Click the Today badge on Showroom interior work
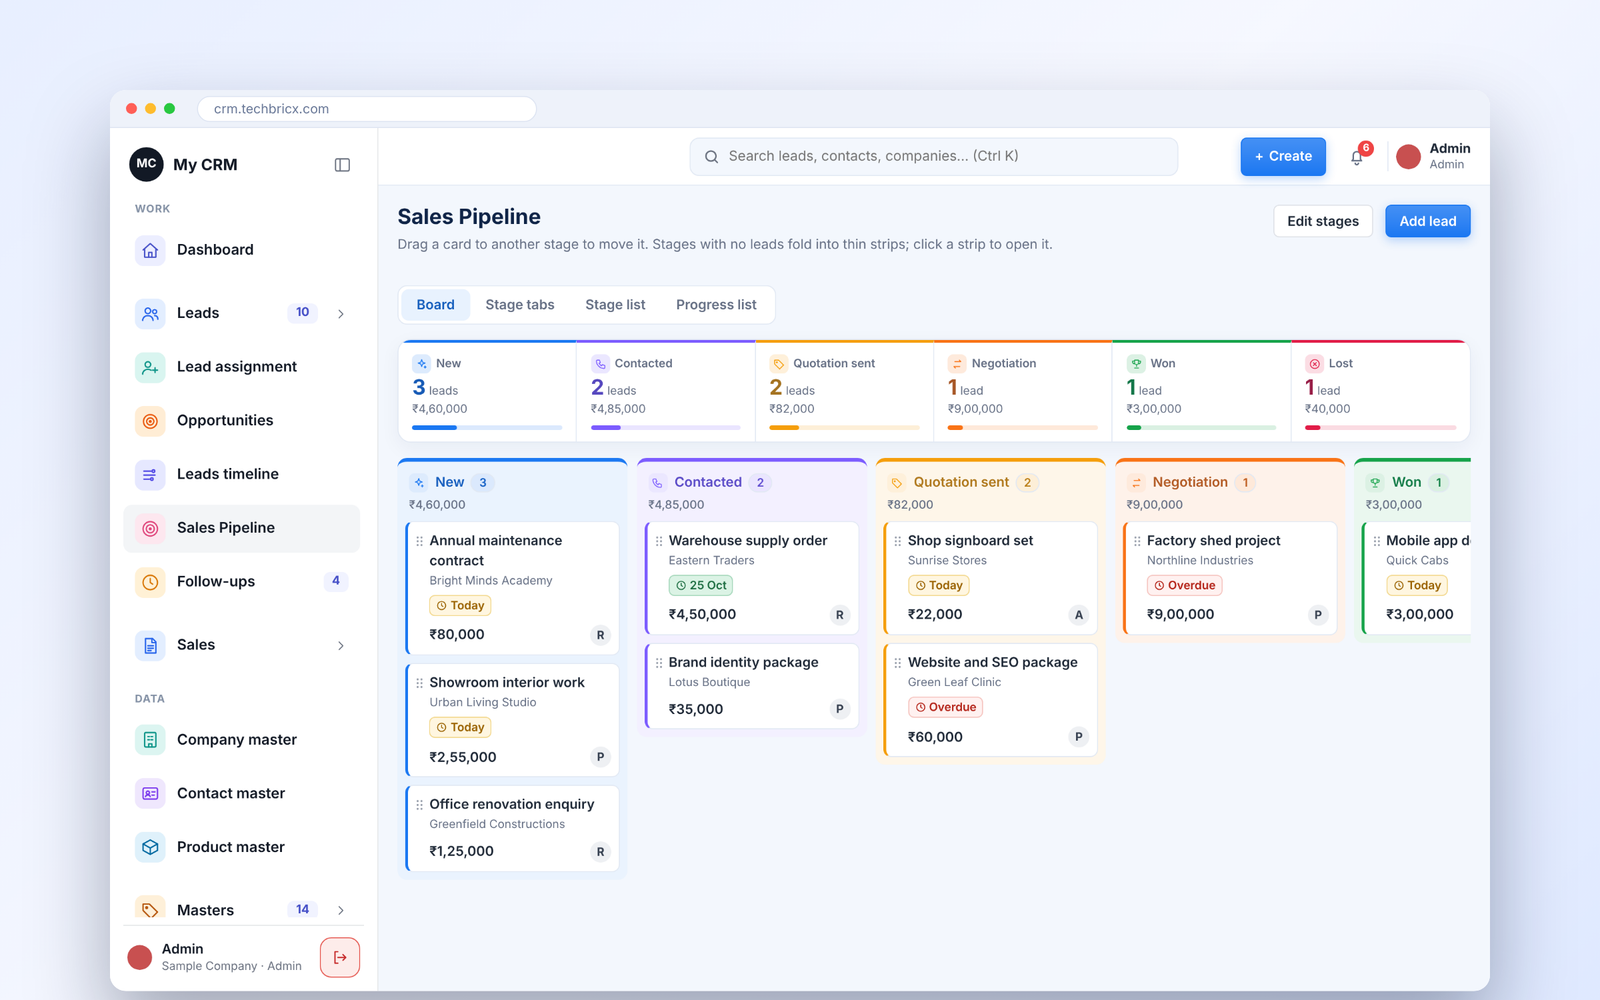Screen dimensions: 1600x1000 [x=460, y=728]
